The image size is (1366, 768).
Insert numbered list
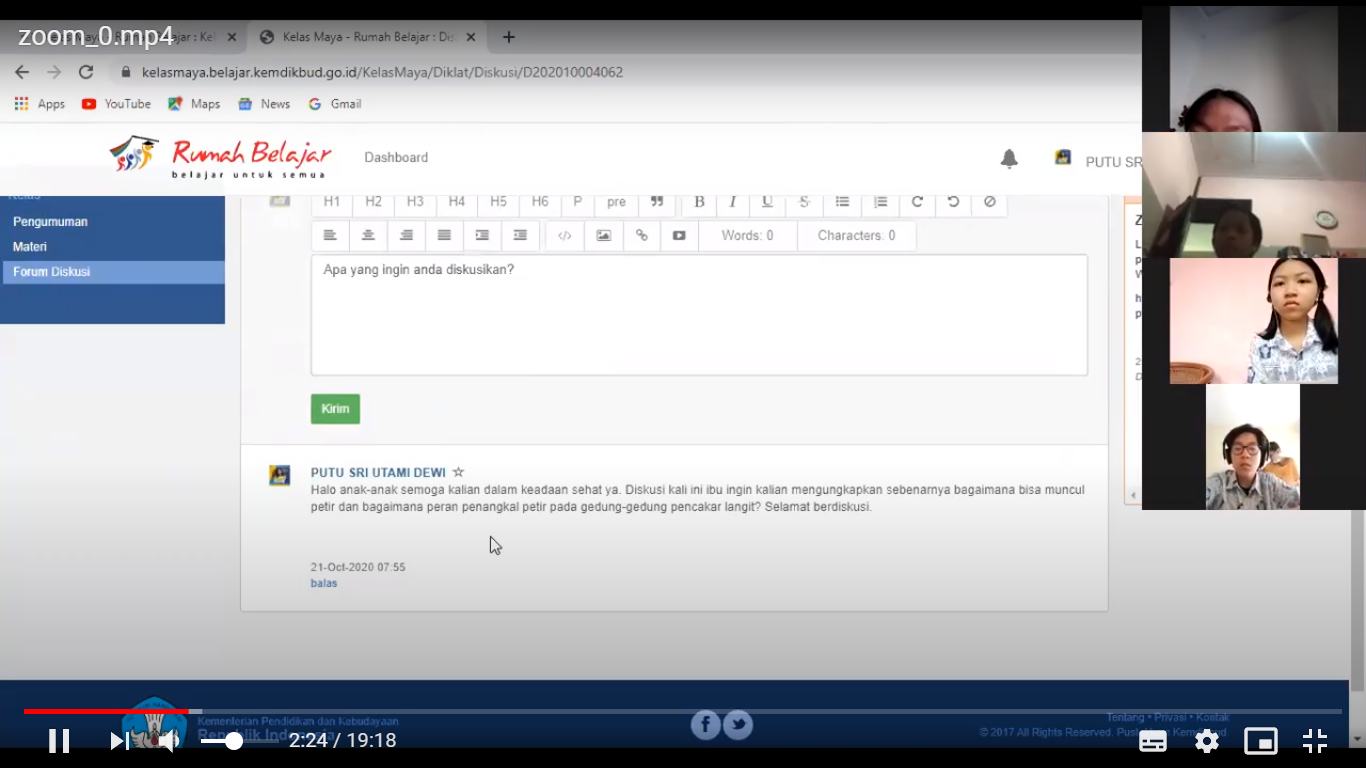click(x=880, y=202)
